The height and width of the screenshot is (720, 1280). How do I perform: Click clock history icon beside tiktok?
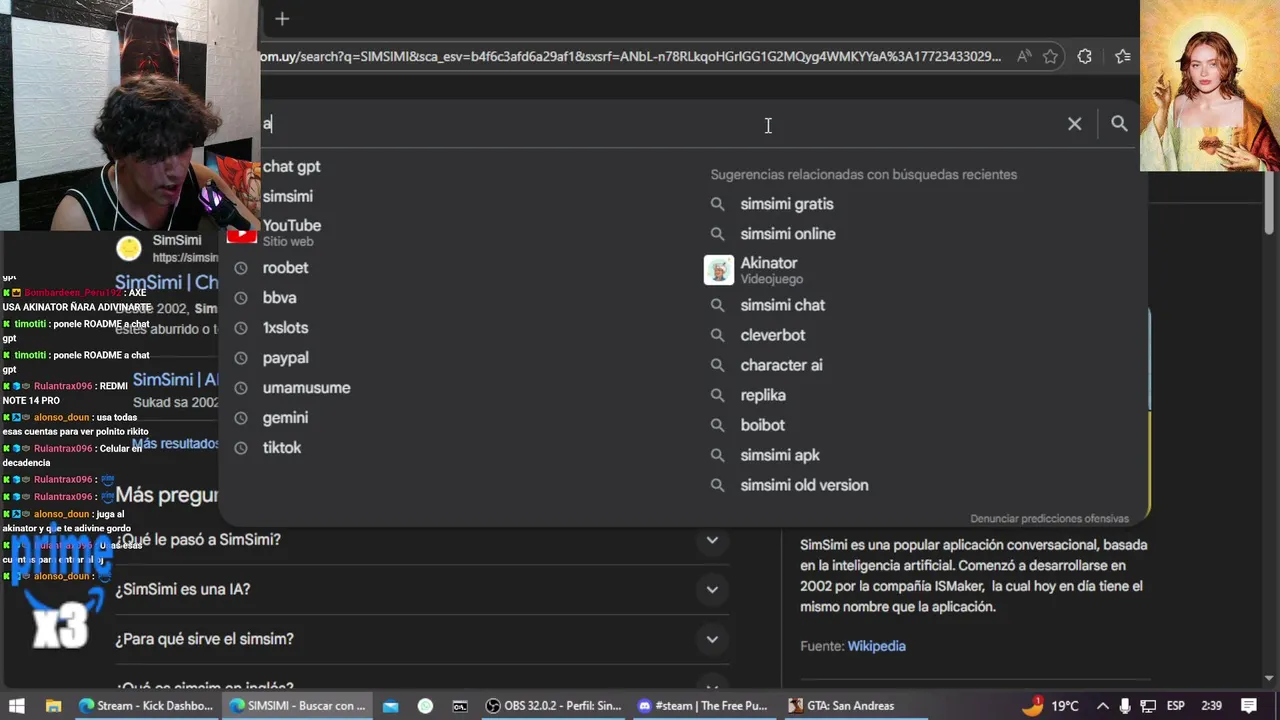pyautogui.click(x=240, y=448)
